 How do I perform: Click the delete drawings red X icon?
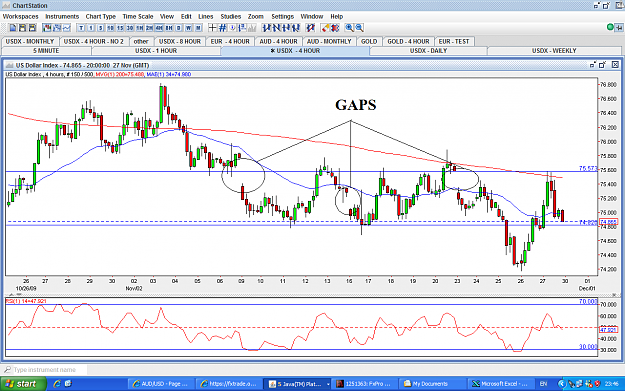tap(335, 28)
